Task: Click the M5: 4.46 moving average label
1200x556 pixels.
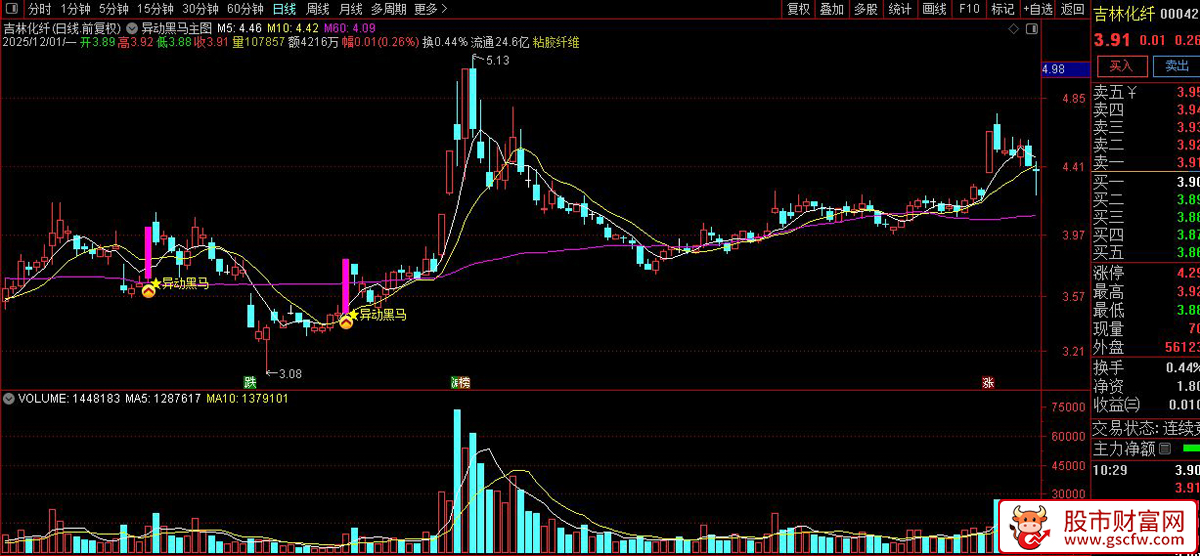Action: [239, 28]
